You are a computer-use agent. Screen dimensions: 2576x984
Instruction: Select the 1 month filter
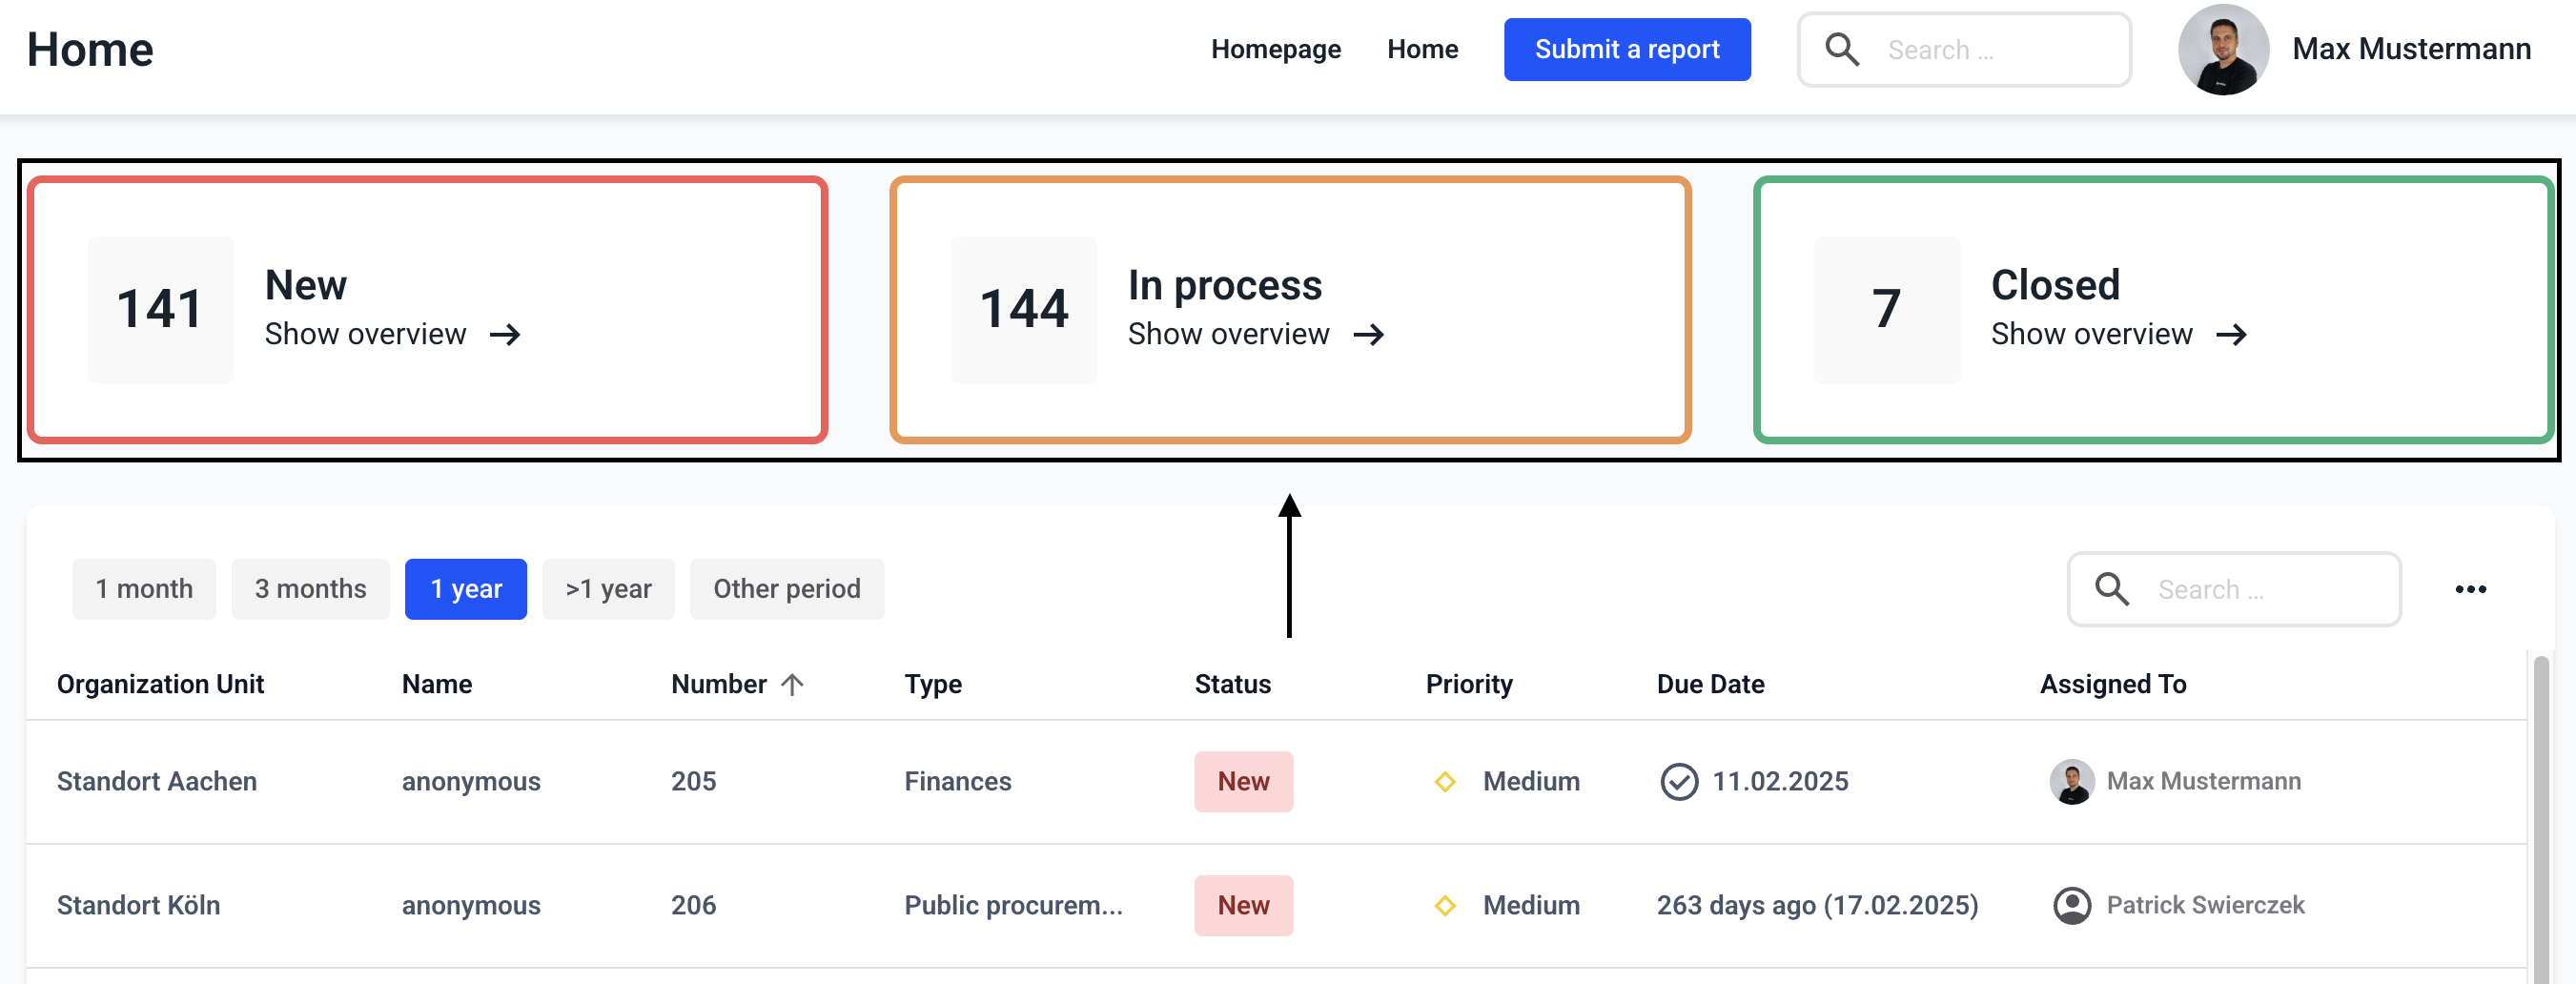pos(144,589)
